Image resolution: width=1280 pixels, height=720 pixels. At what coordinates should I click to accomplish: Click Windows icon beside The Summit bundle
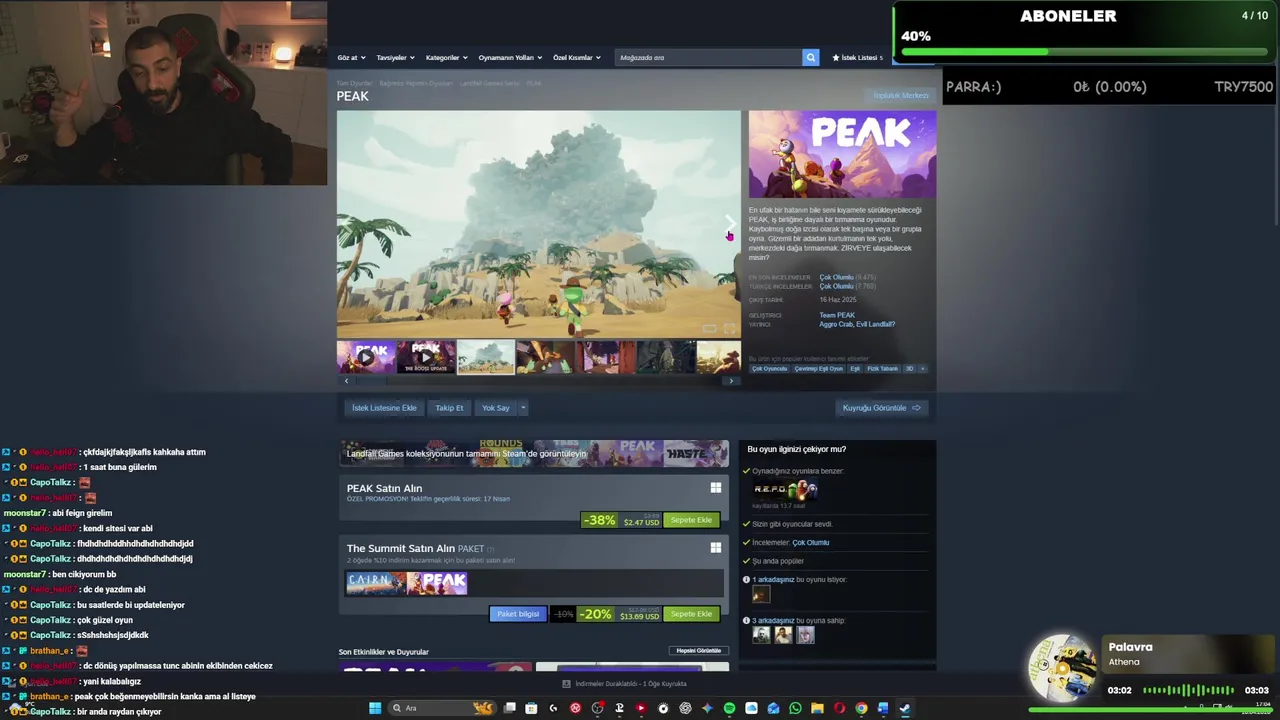715,548
